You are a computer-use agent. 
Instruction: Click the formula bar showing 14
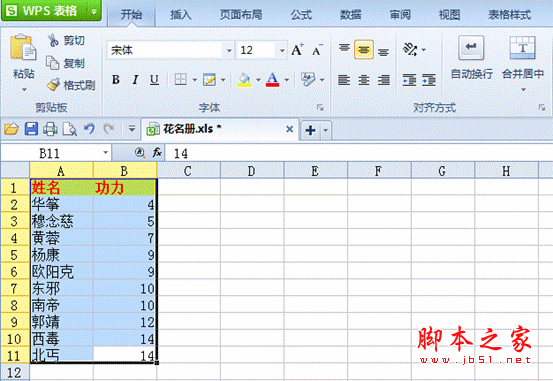(359, 153)
